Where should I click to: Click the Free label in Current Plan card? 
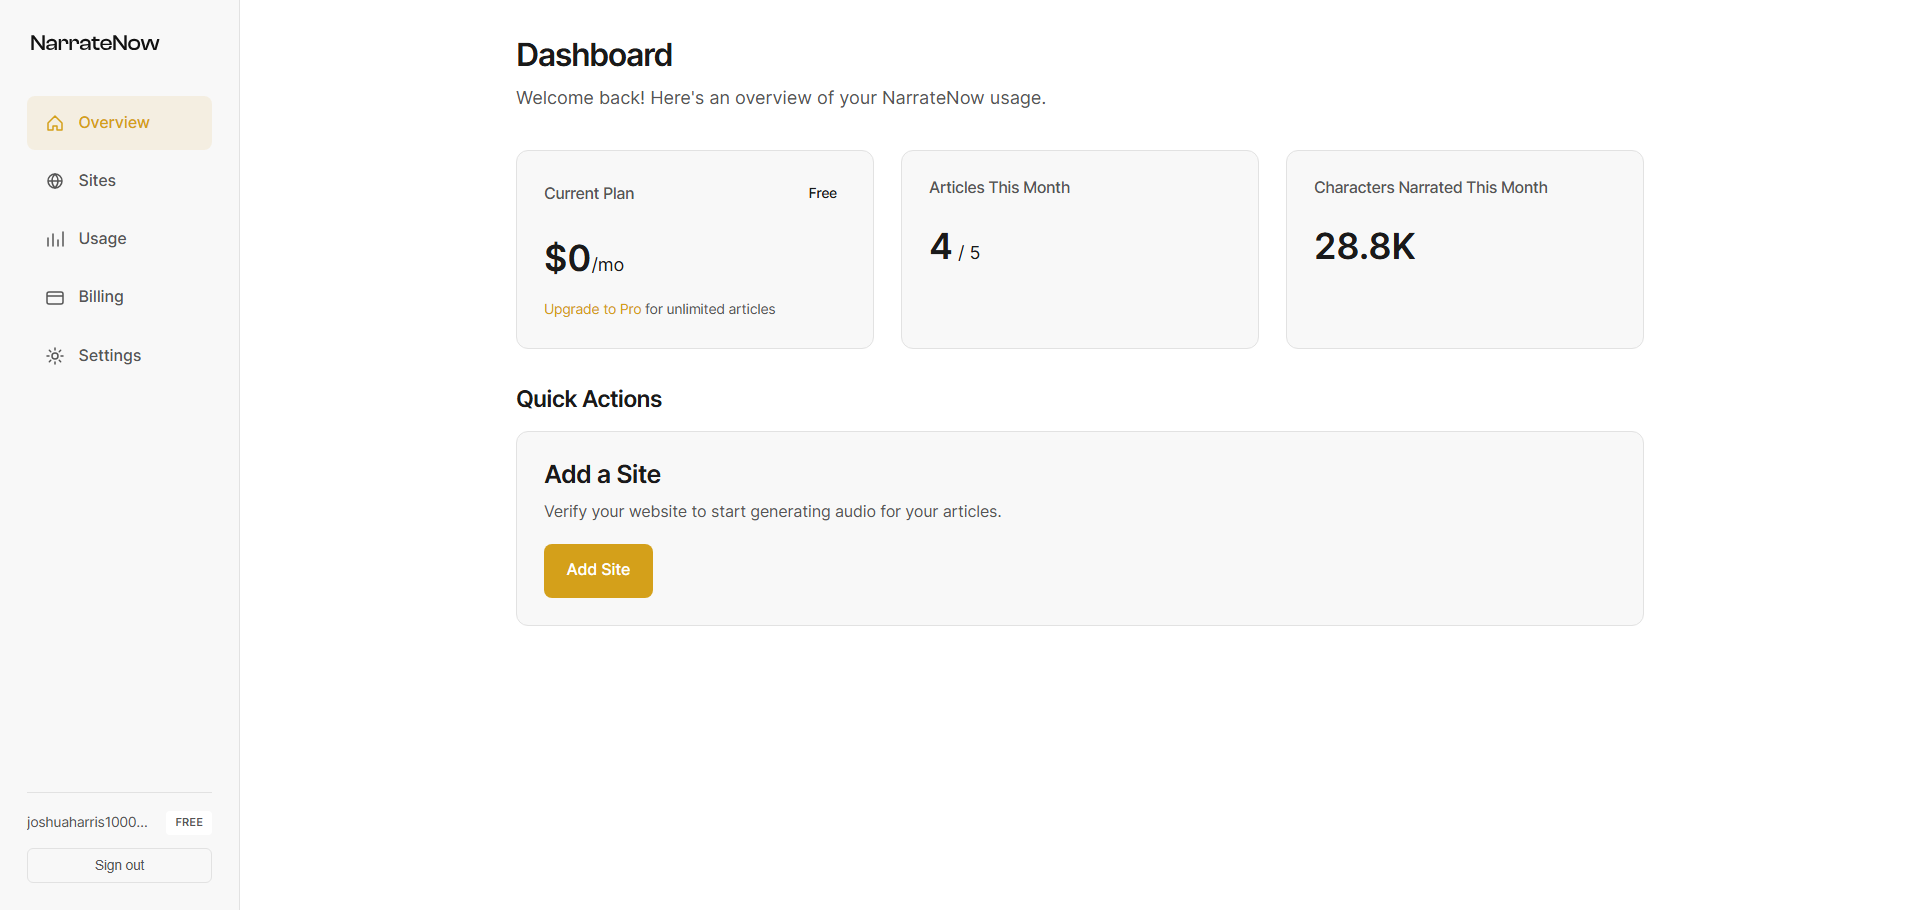(822, 194)
